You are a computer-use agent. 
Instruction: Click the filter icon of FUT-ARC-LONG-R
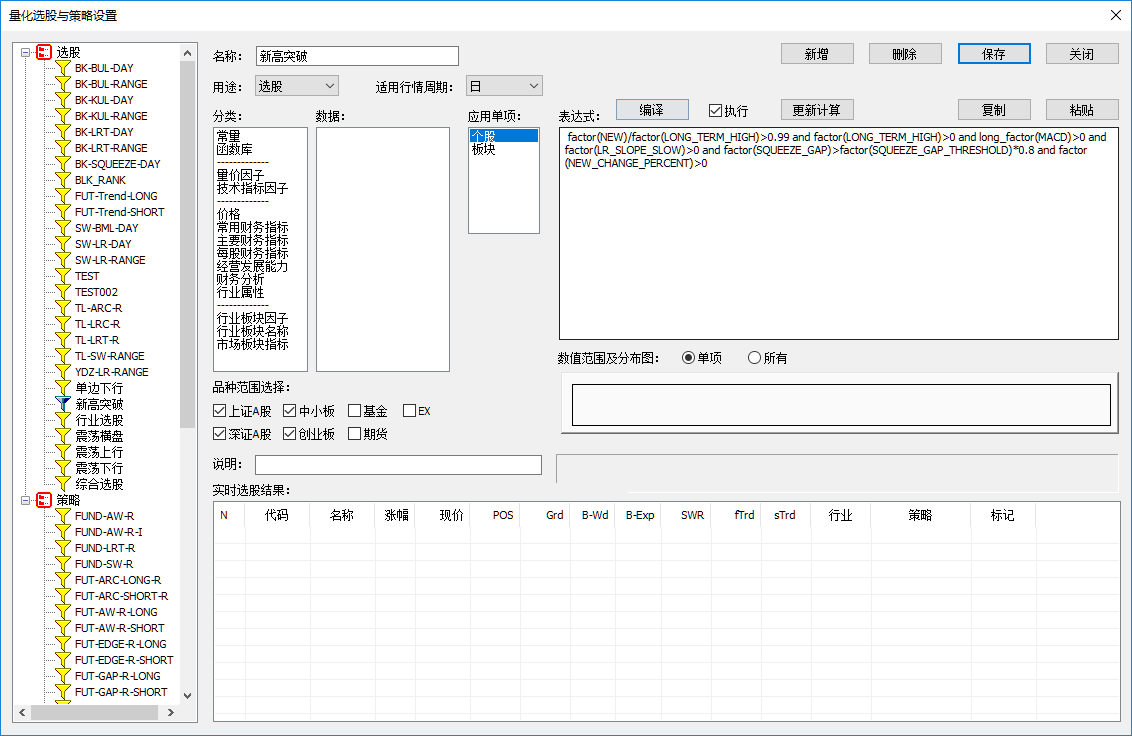[x=63, y=580]
